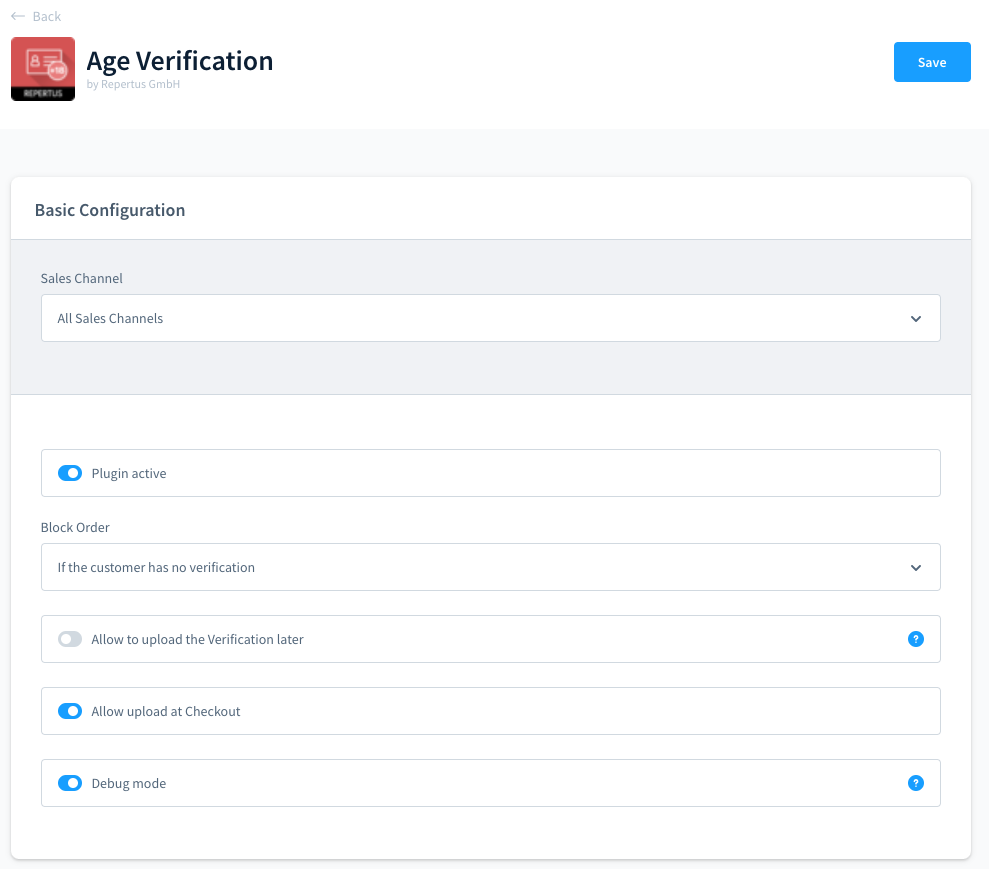
Task: Click the Sales Channel chevron arrow
Action: click(916, 318)
